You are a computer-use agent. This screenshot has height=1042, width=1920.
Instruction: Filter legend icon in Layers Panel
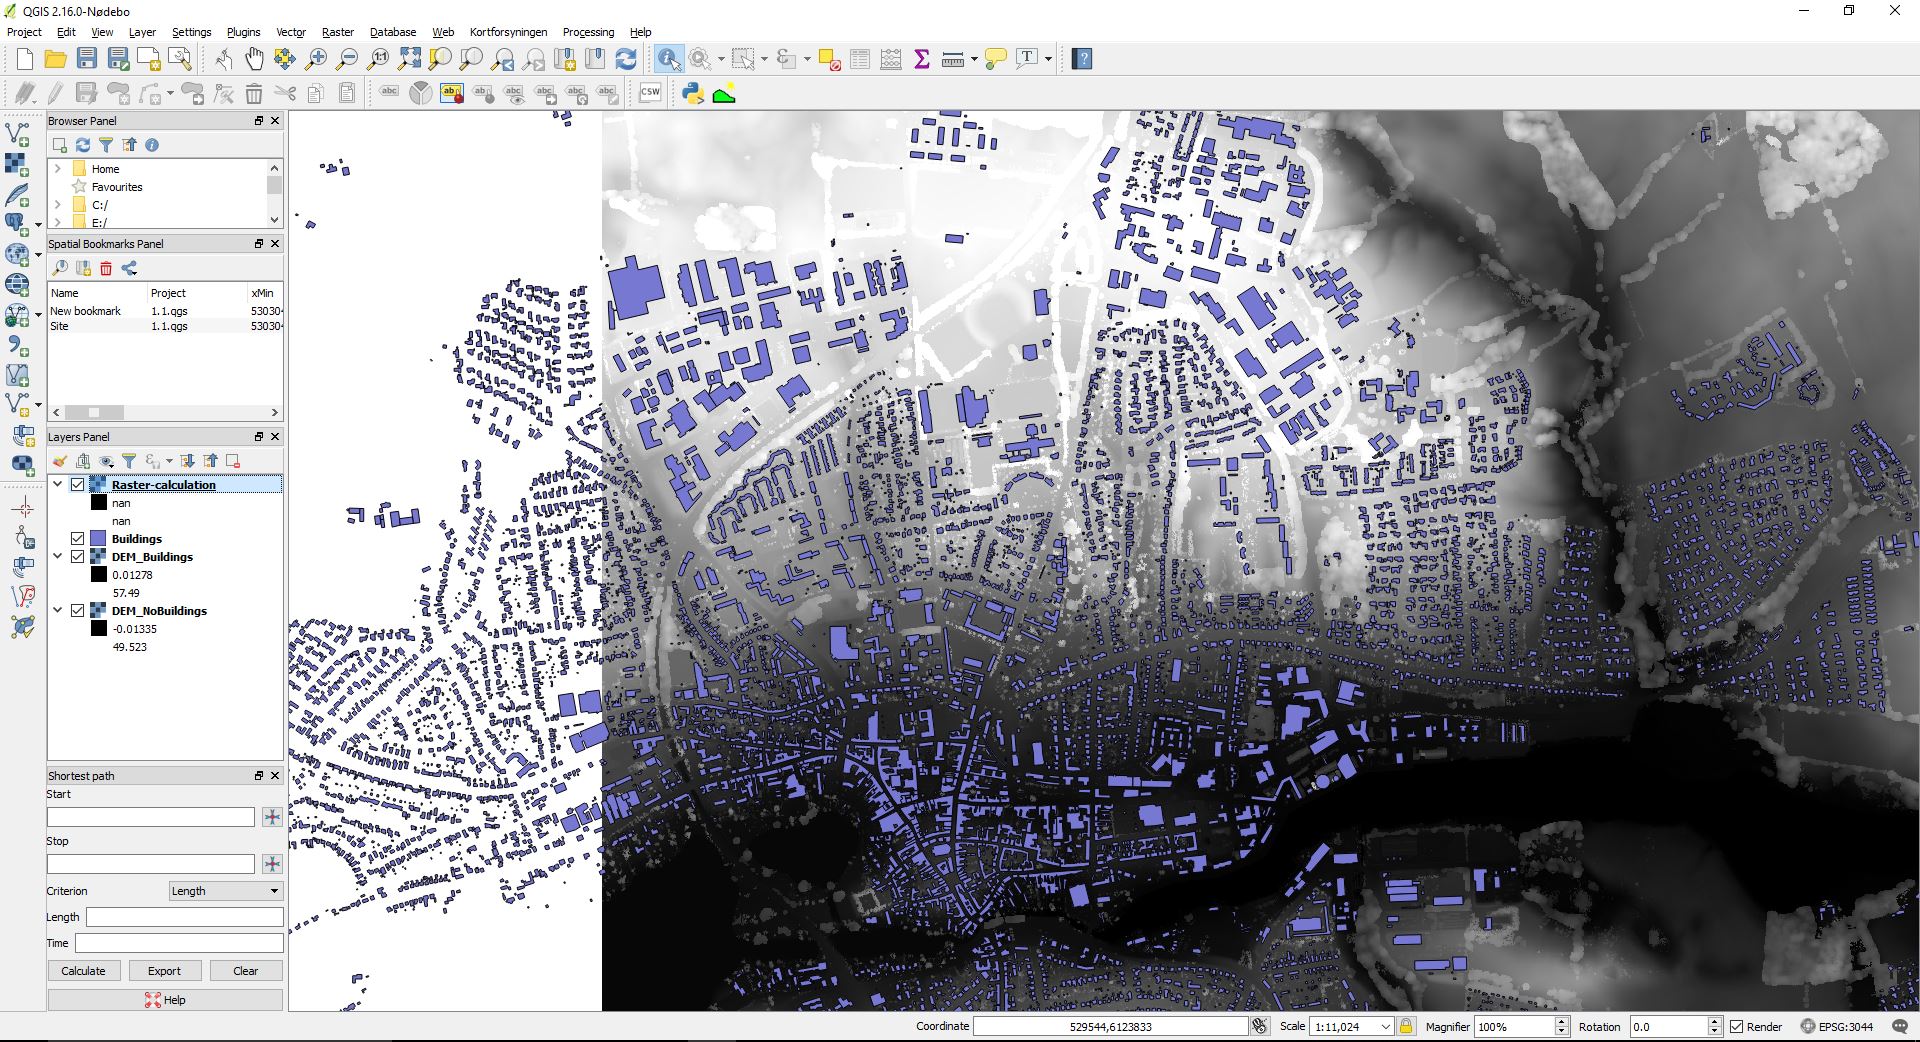129,461
